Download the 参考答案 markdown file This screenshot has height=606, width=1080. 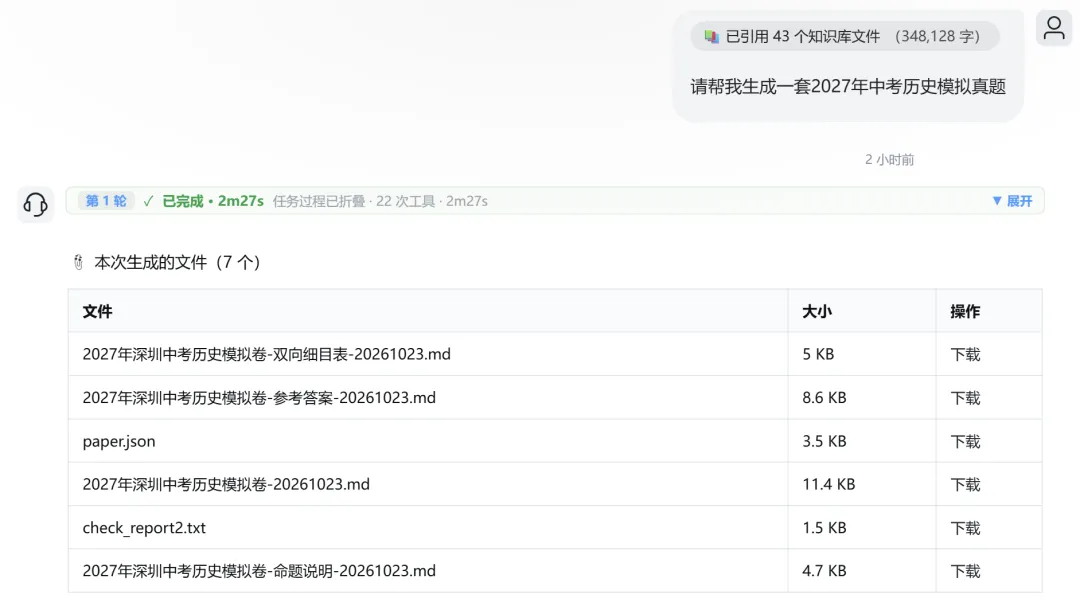[x=965, y=398]
